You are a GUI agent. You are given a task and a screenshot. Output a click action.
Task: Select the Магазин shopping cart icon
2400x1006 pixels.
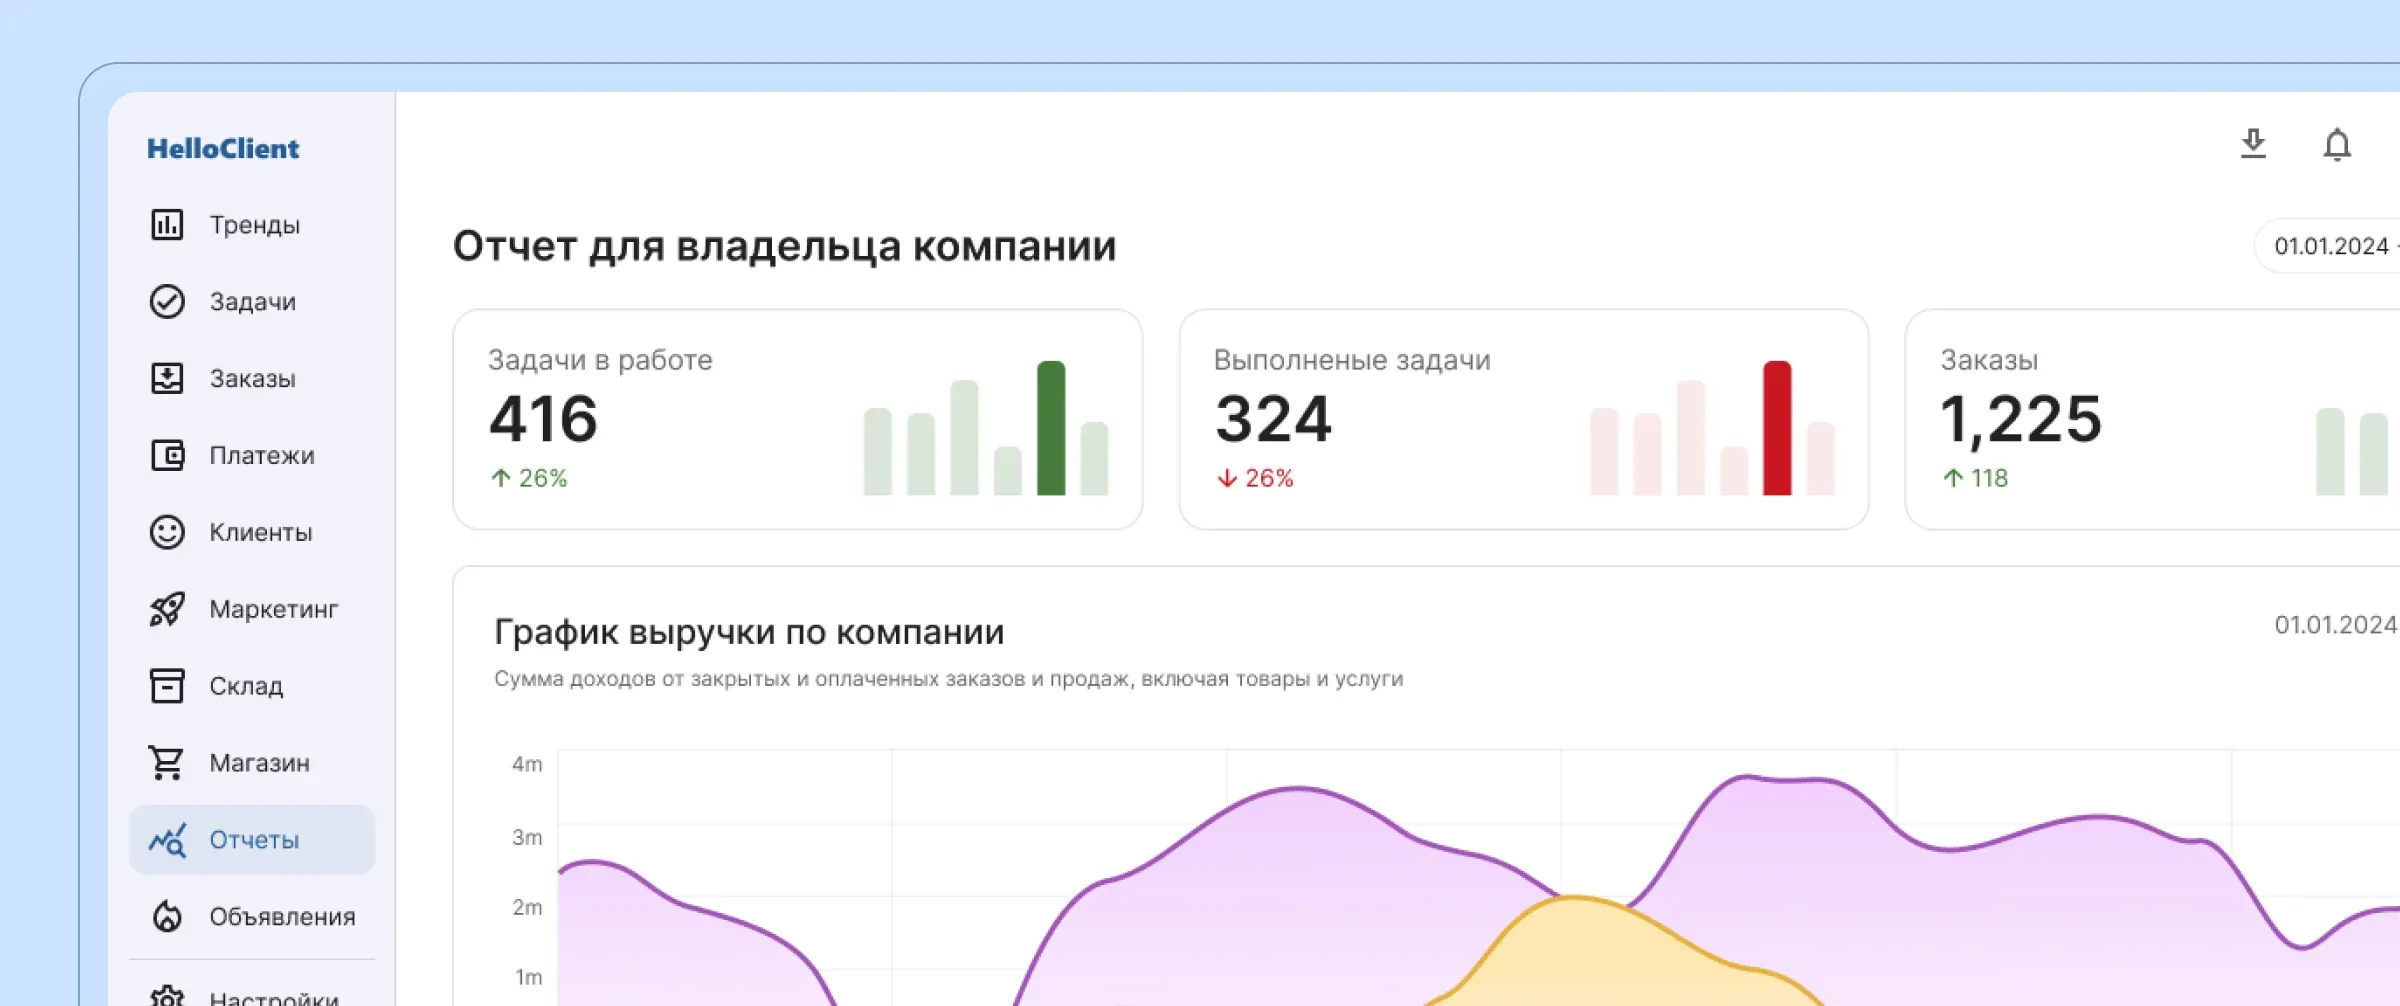click(x=166, y=762)
